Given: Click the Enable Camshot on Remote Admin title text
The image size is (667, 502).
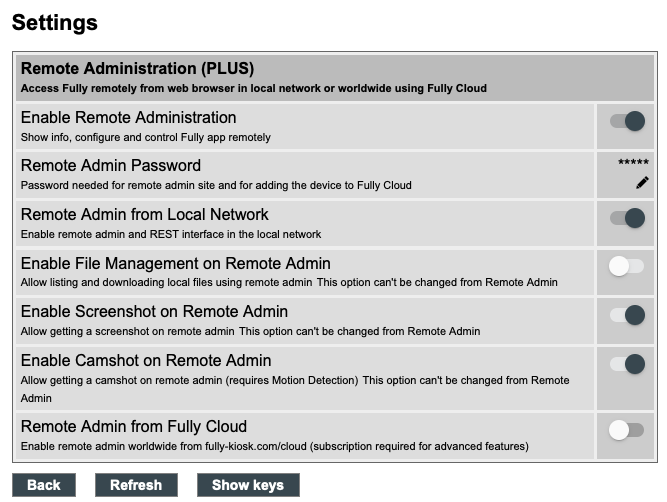Looking at the screenshot, I should [x=146, y=361].
